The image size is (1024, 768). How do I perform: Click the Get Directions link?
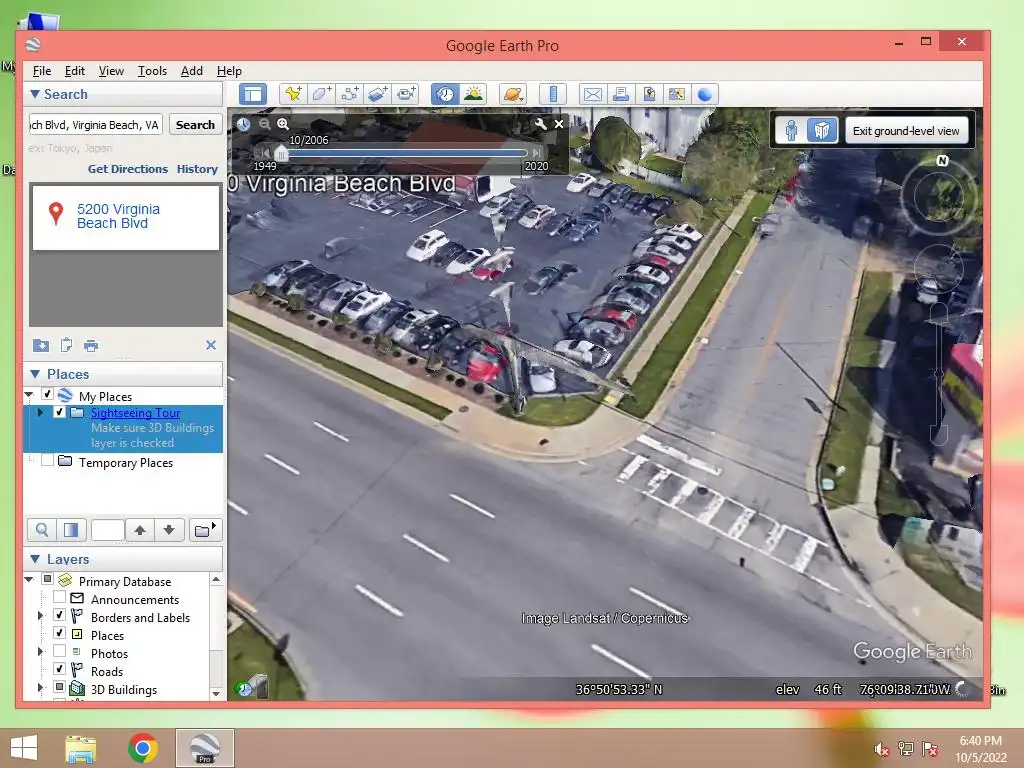tap(128, 168)
